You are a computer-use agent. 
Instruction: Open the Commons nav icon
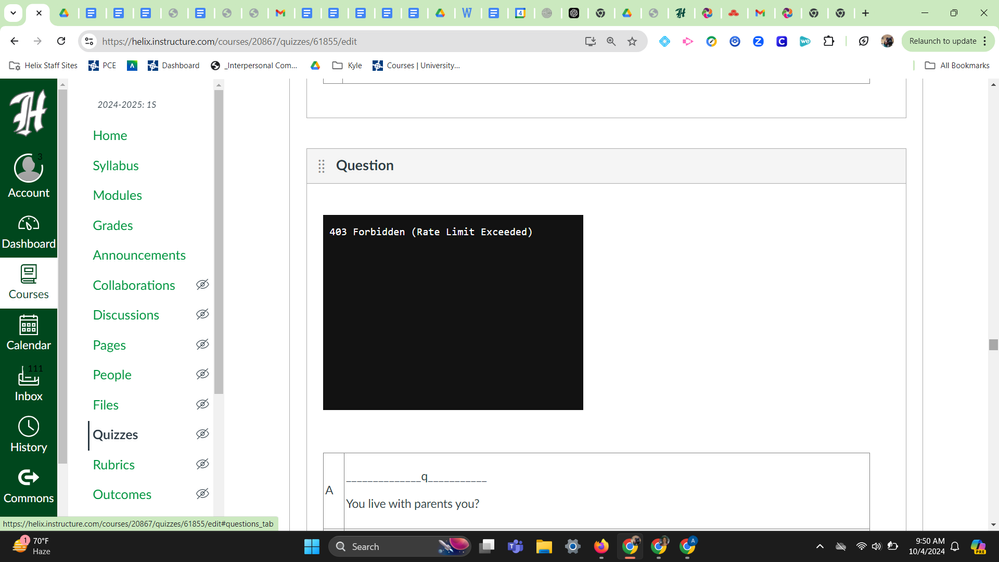(x=28, y=486)
